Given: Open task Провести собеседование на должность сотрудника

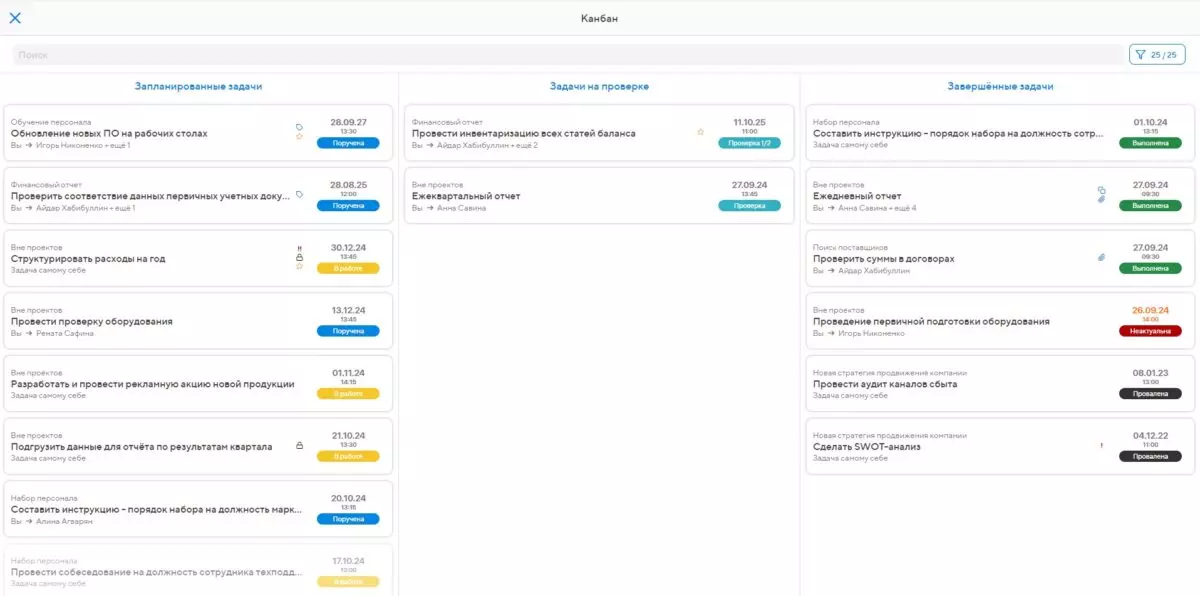Looking at the screenshot, I should [156, 572].
